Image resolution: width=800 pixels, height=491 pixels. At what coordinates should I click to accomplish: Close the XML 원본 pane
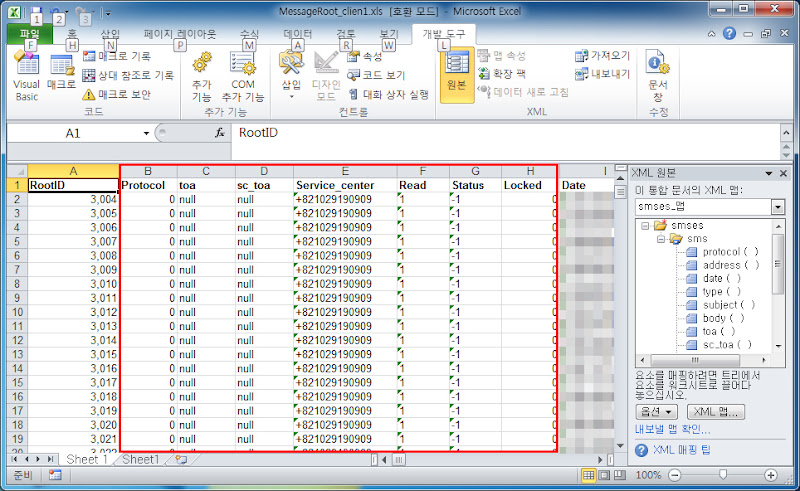point(784,174)
